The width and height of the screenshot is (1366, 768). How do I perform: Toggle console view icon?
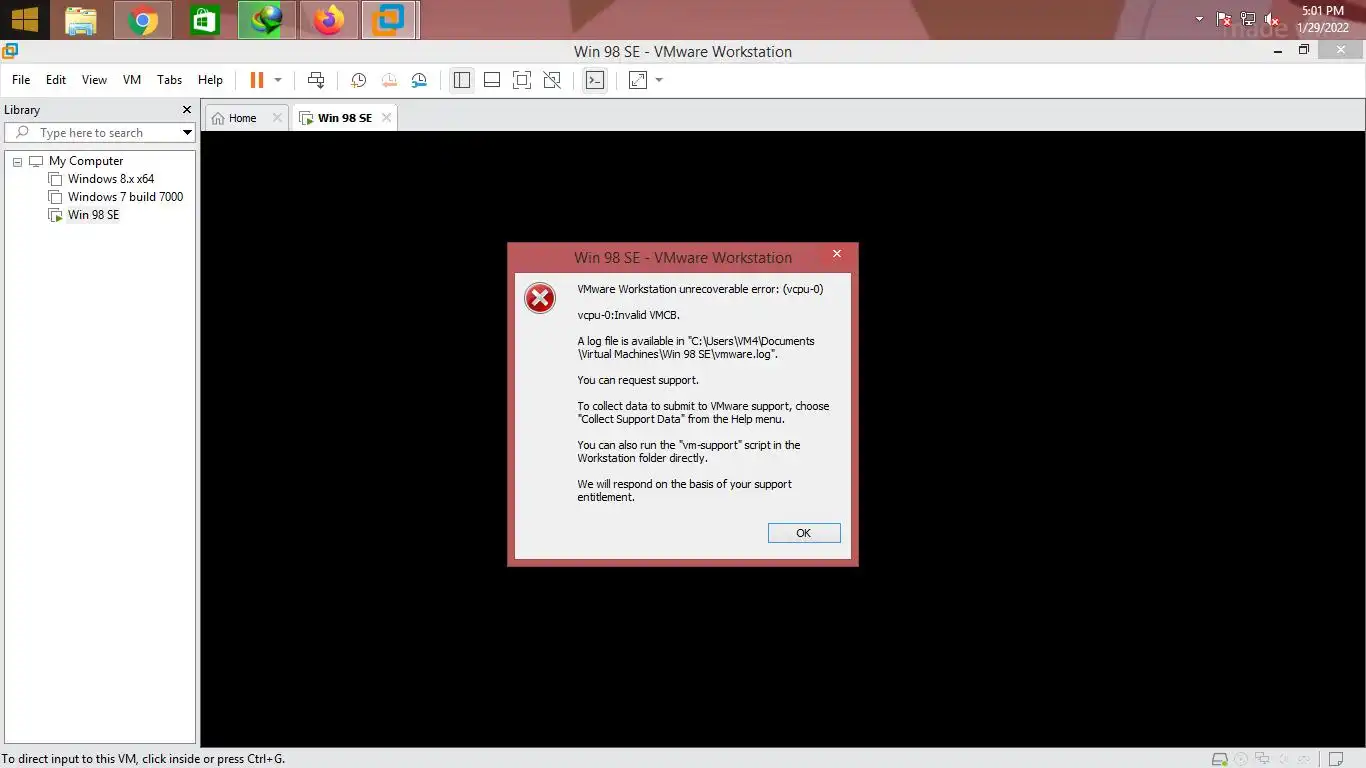pos(595,80)
